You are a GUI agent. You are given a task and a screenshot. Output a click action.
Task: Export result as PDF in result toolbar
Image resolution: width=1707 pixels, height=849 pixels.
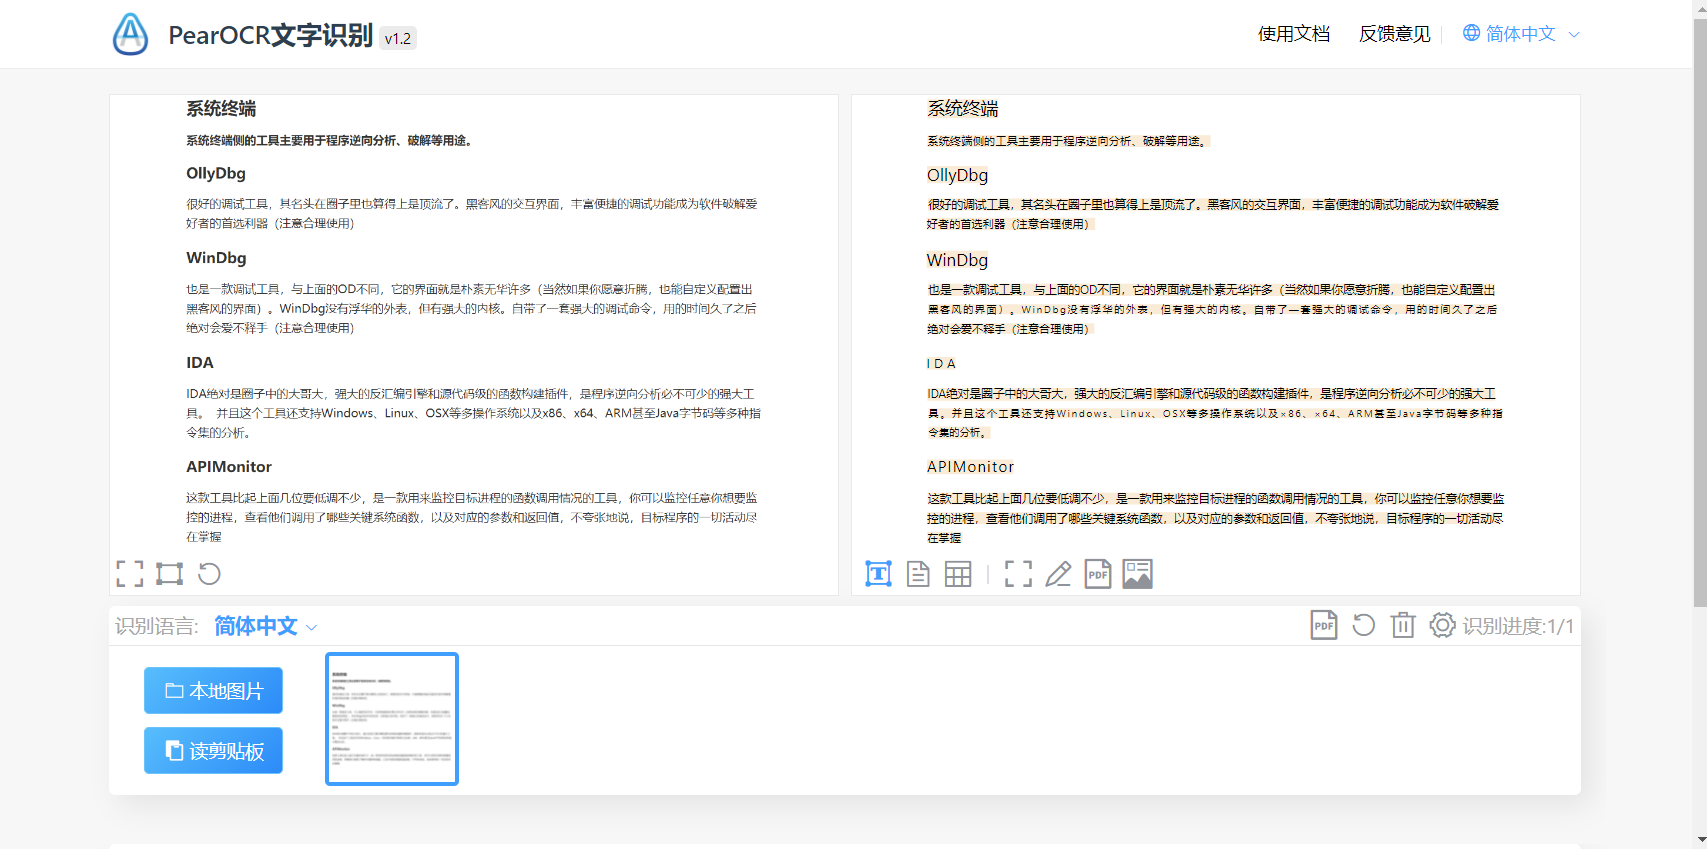click(x=1098, y=574)
